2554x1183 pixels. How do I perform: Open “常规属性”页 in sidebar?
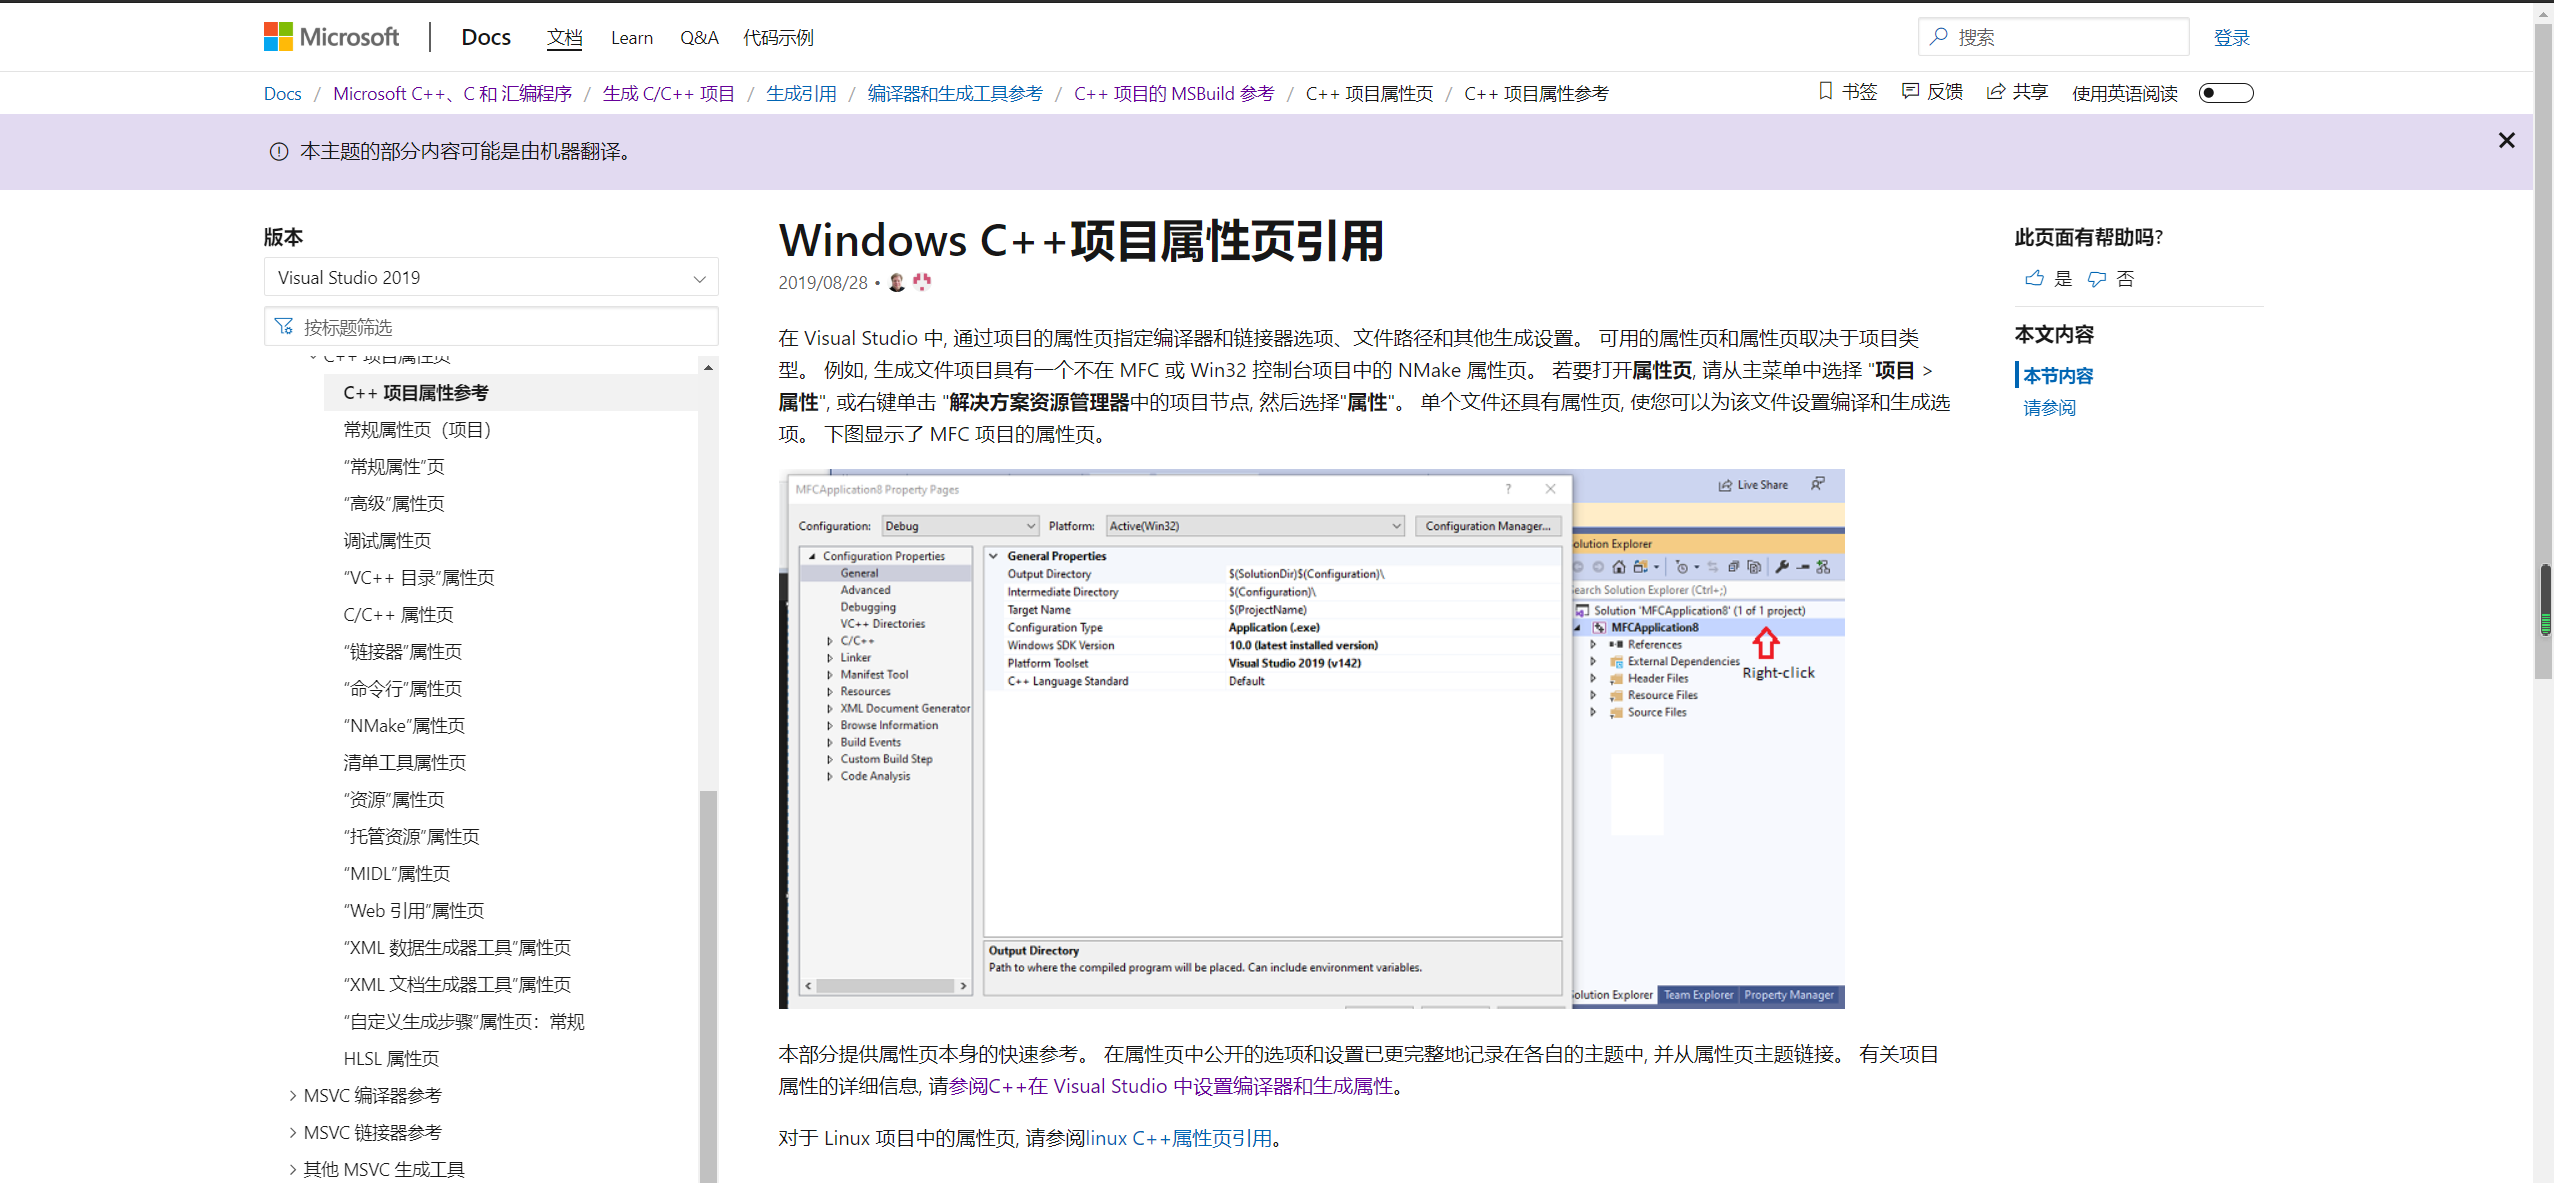click(394, 466)
